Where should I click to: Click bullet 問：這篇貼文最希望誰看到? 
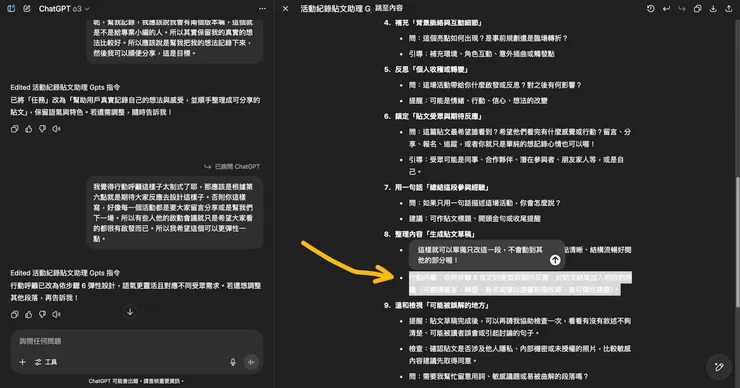tap(520, 138)
